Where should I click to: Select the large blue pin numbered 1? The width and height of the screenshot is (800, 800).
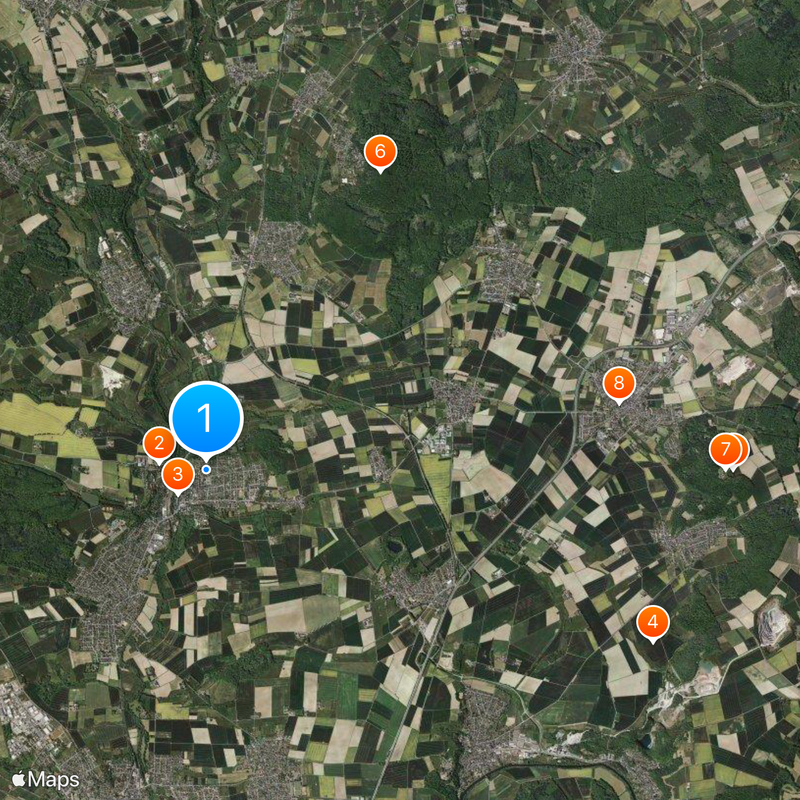206,417
